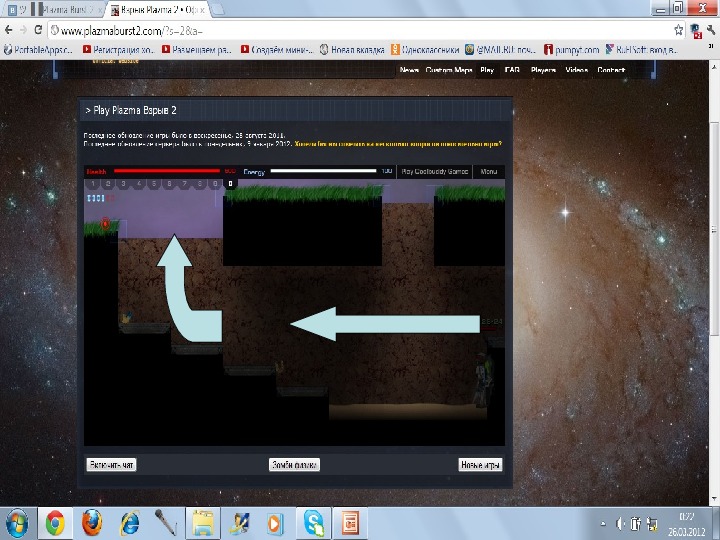The image size is (720, 540).
Task: Open Chrome from the taskbar
Action: point(55,523)
